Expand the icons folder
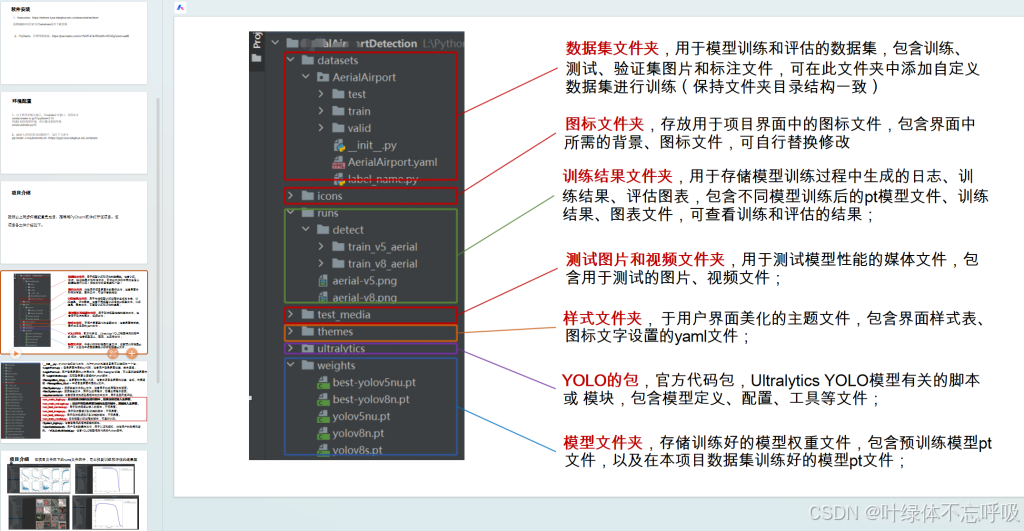Viewport: 1024px width, 531px height. tap(291, 196)
